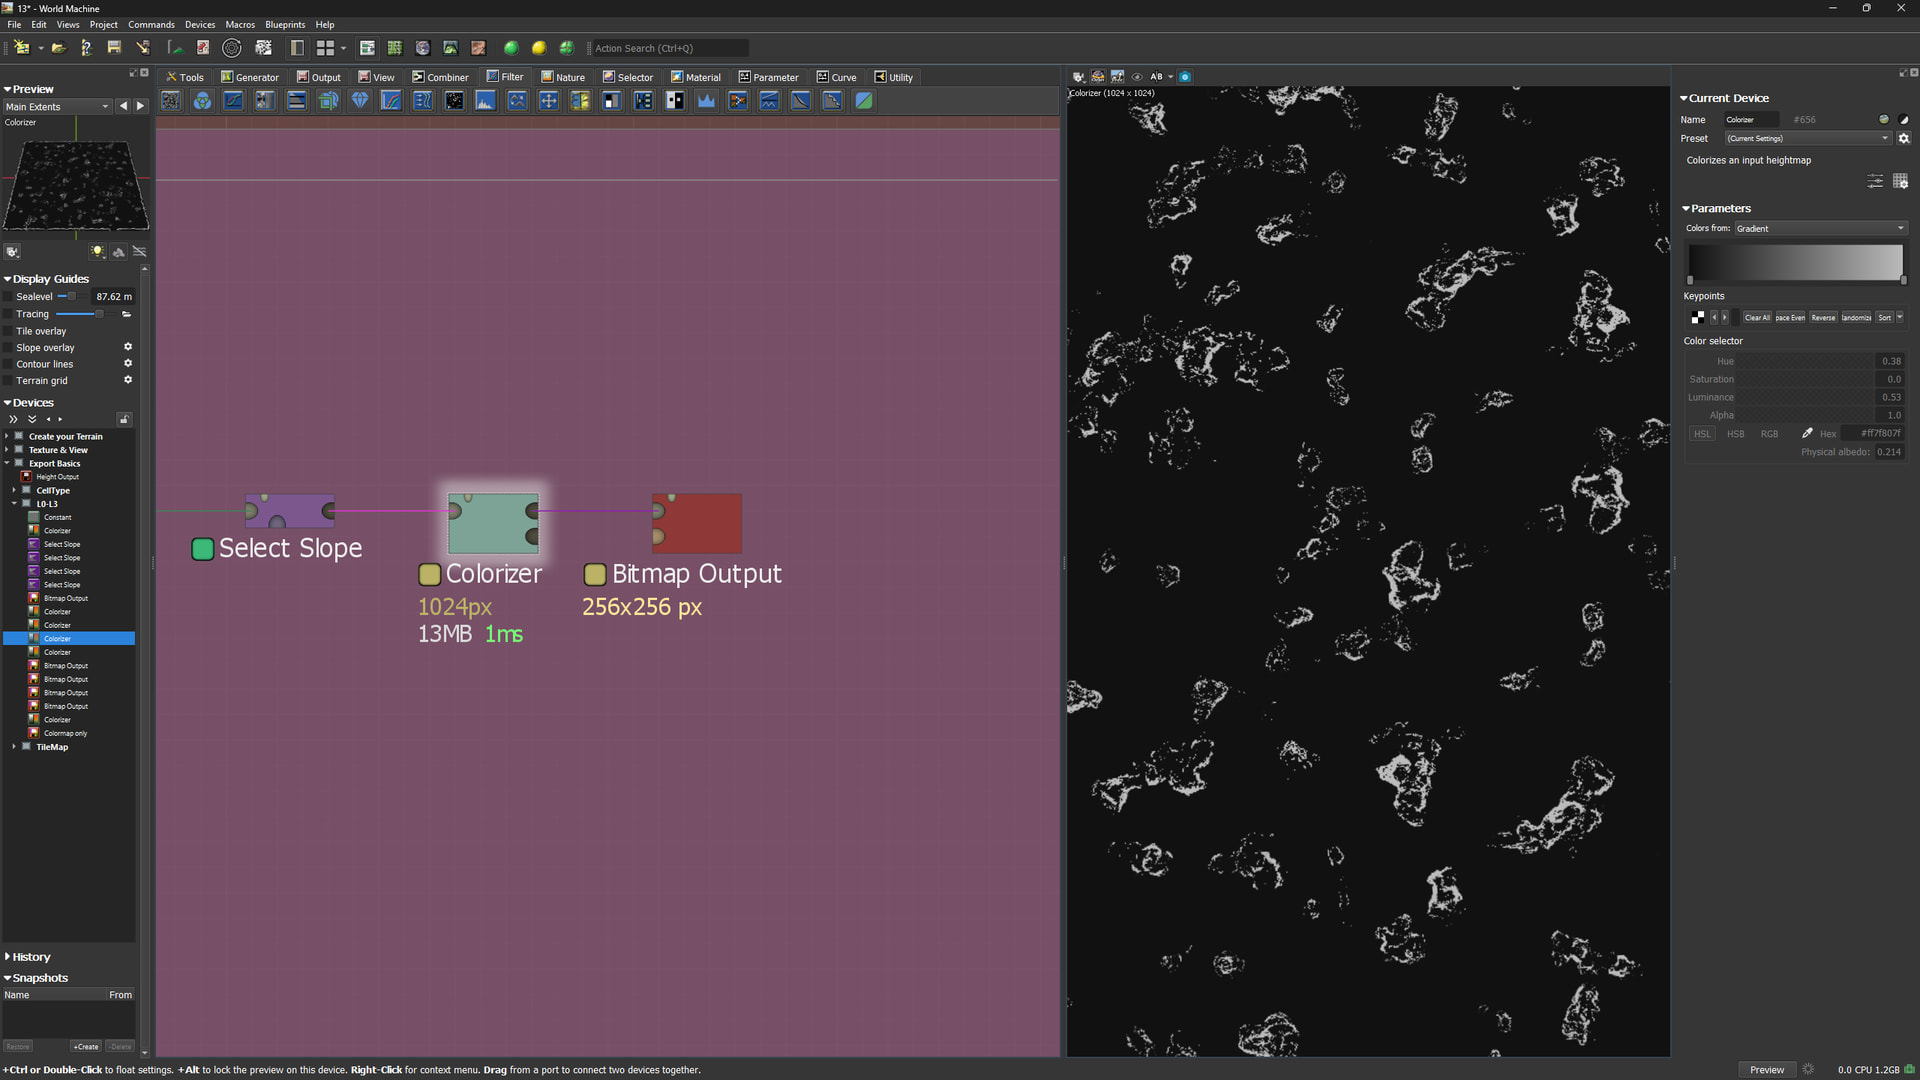Click the Reverse gradient button
The width and height of the screenshot is (1920, 1080).
1824,317
